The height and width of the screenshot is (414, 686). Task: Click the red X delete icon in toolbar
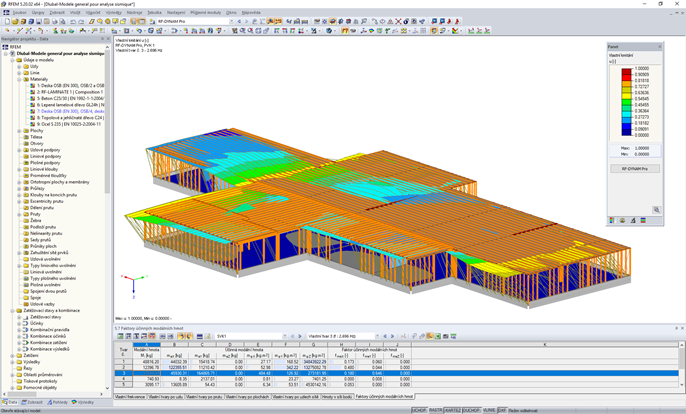tap(398, 21)
